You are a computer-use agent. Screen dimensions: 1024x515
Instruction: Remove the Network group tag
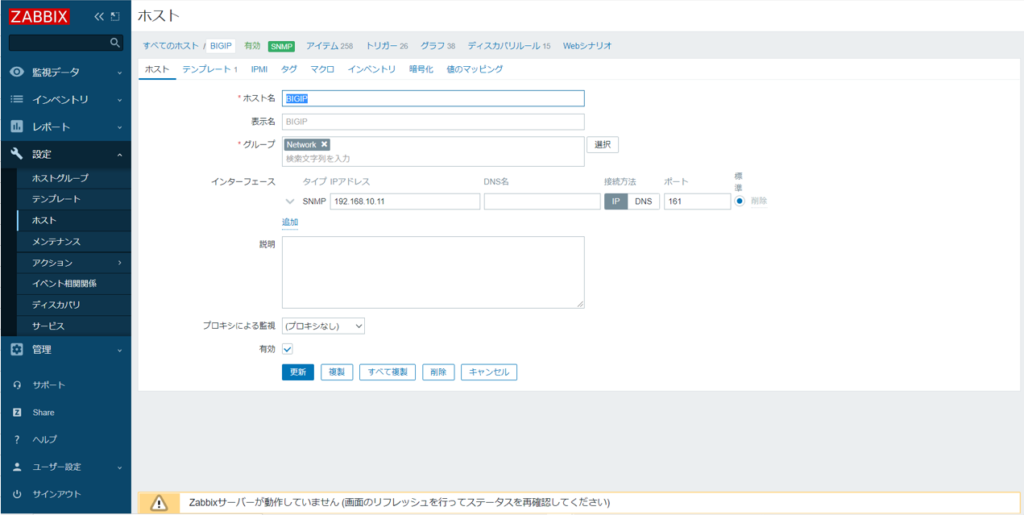pos(324,145)
